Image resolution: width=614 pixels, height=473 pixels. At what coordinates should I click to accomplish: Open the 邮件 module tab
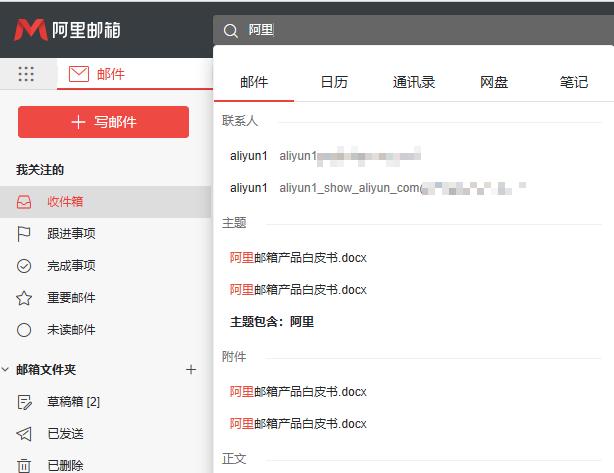click(135, 74)
